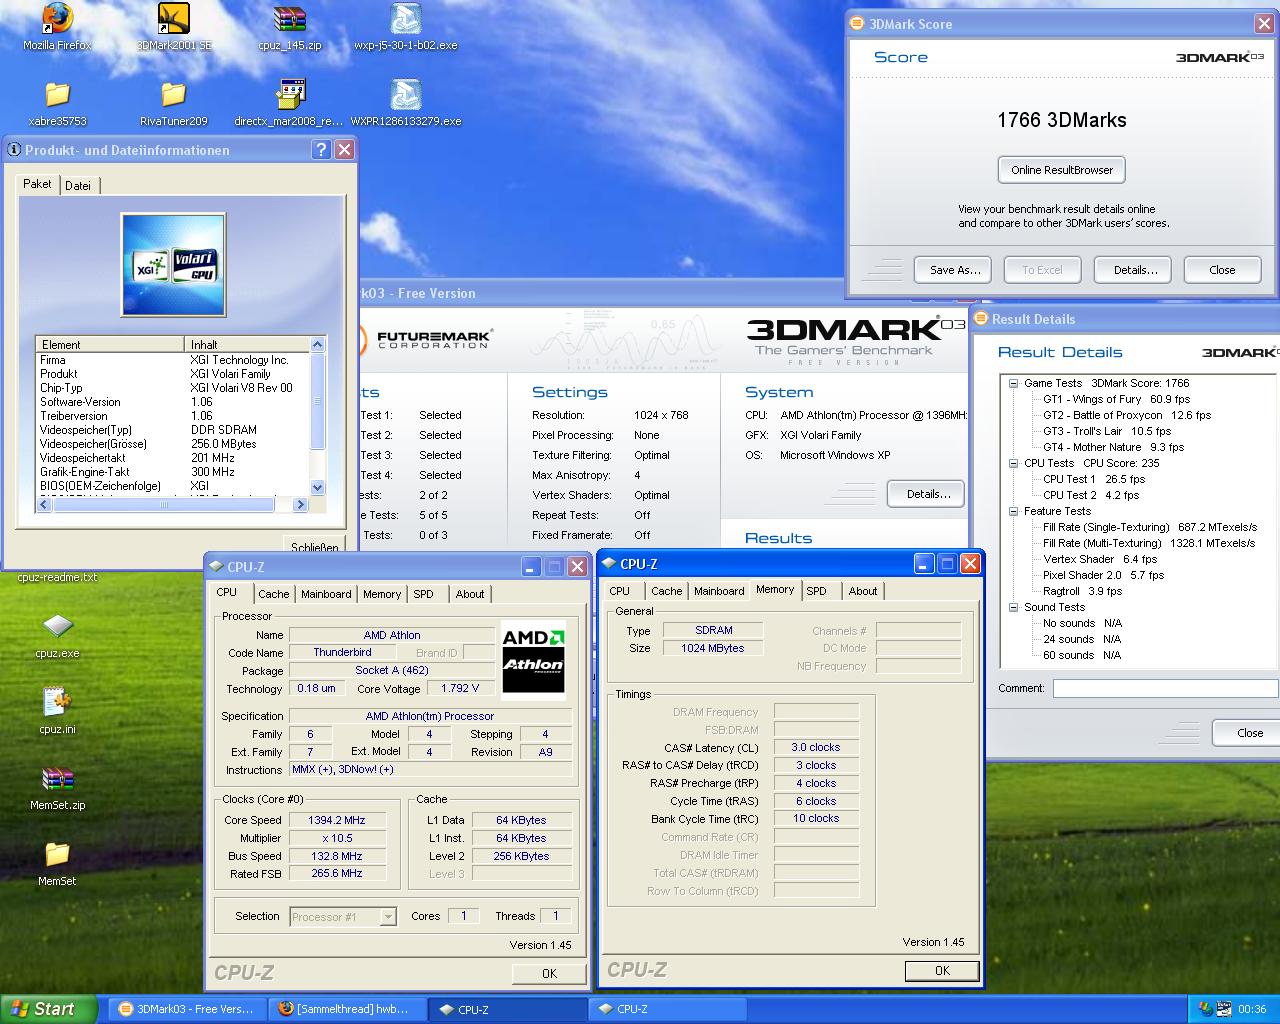Select Fill Rate (Multi-Texturing) result row
The width and height of the screenshot is (1280, 1024).
pyautogui.click(x=1149, y=543)
